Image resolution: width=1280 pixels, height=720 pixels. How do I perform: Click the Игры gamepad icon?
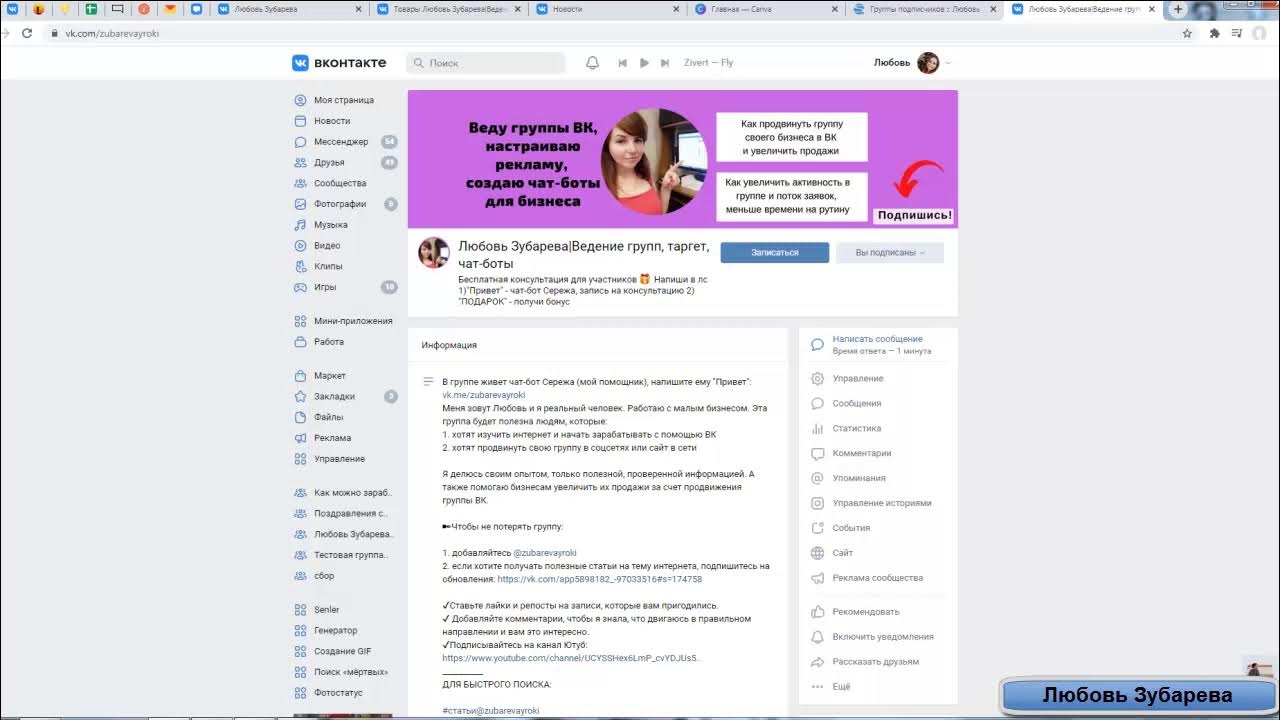300,287
